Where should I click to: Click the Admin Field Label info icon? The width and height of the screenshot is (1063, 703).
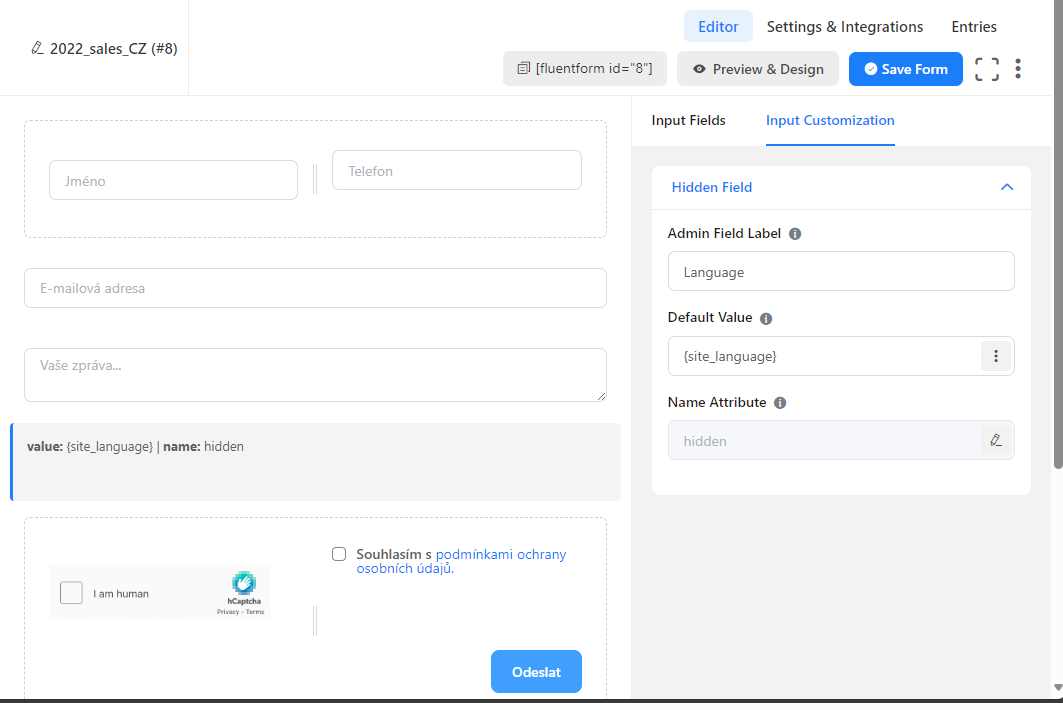coord(795,234)
